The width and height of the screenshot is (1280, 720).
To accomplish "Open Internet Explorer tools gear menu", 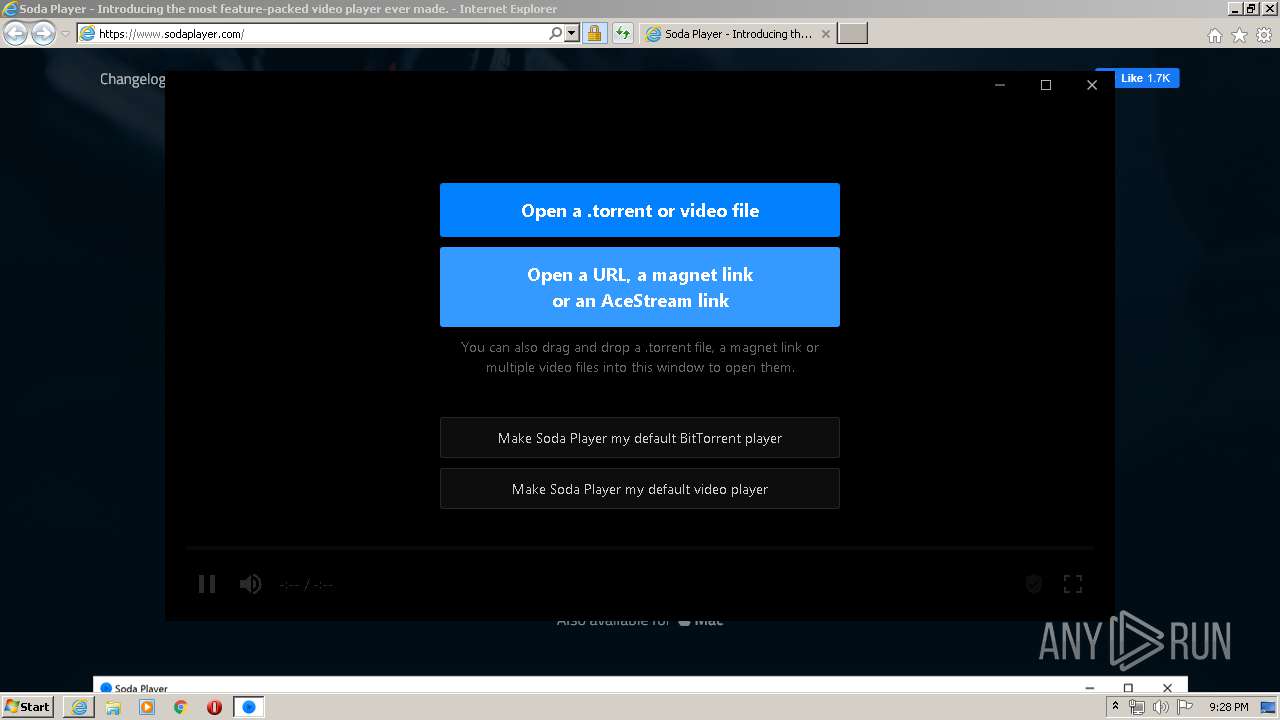I will tap(1264, 35).
